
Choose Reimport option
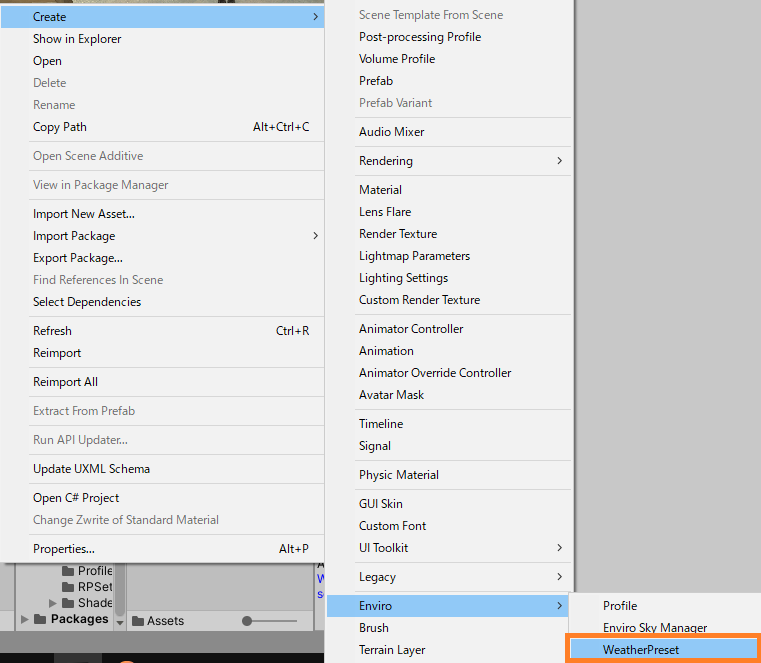(x=162, y=353)
